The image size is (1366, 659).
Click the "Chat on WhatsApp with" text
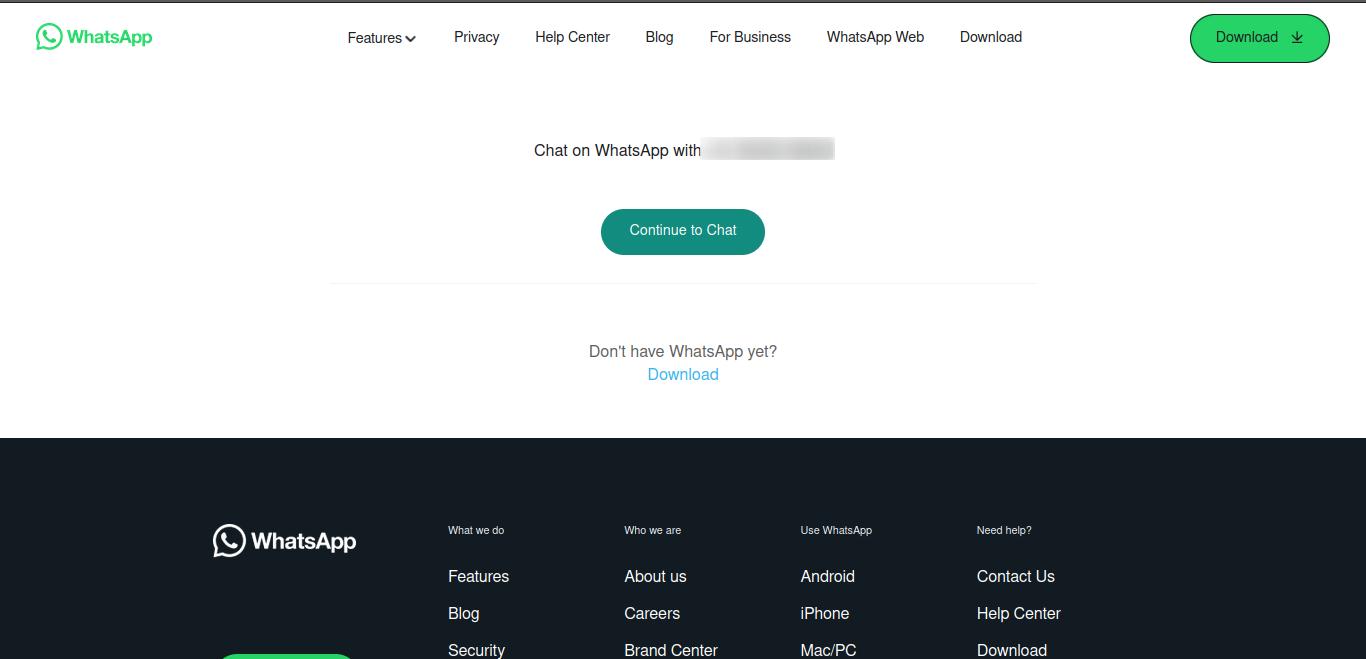[x=617, y=150]
